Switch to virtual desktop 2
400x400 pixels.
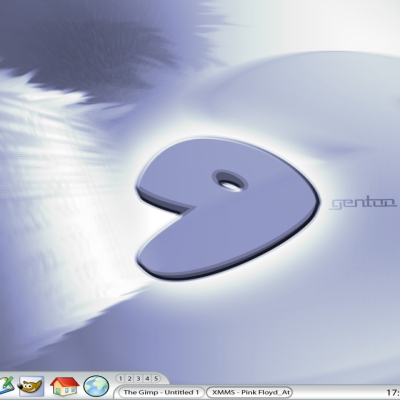(129, 378)
